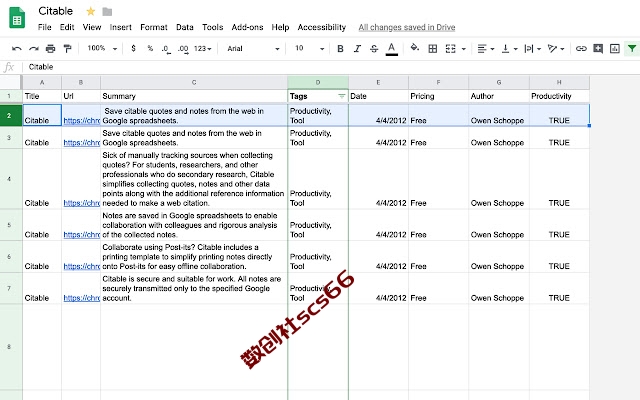Print the spreadsheet with printer icon
The height and width of the screenshot is (400, 640).
[50, 49]
